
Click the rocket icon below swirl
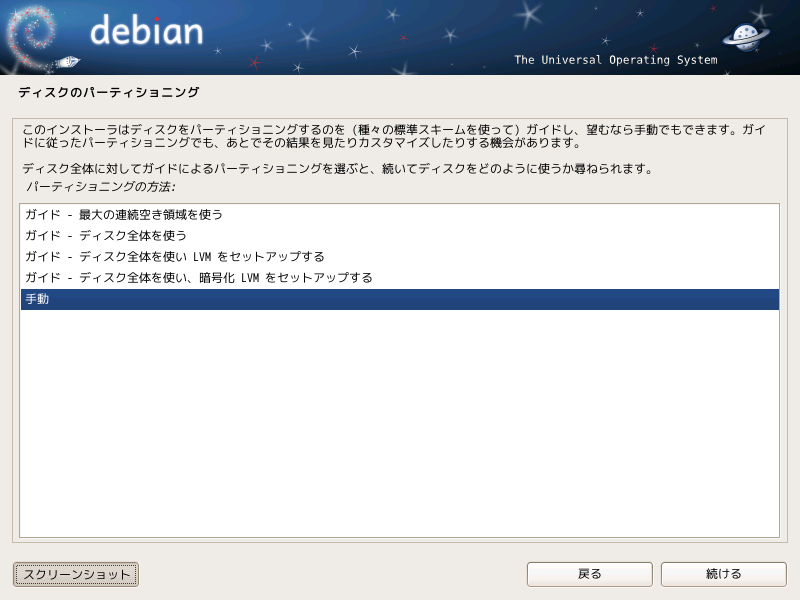(x=67, y=62)
